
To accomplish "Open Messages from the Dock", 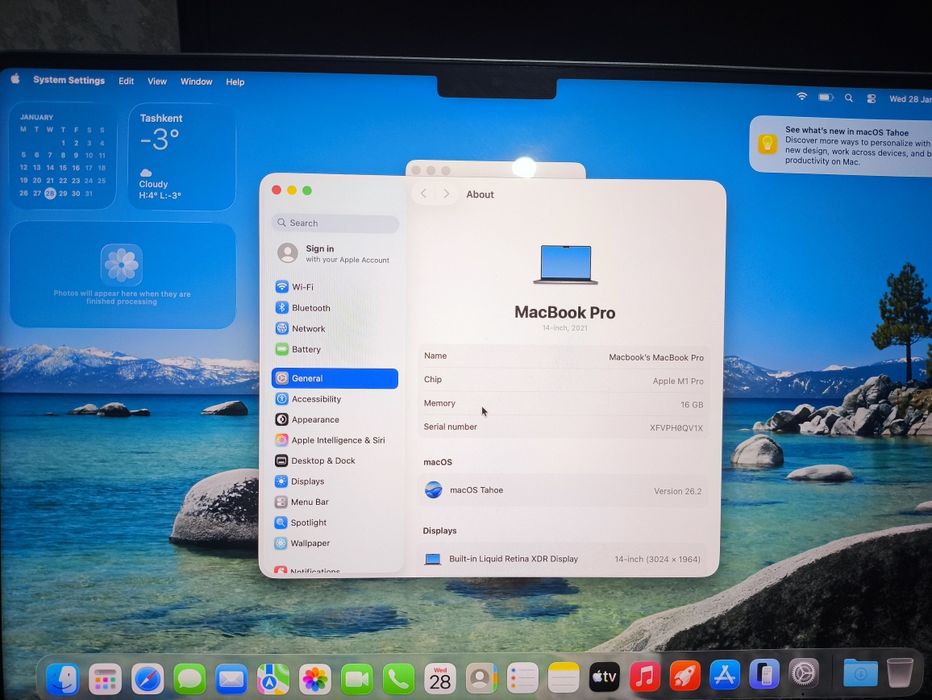I will (x=190, y=679).
